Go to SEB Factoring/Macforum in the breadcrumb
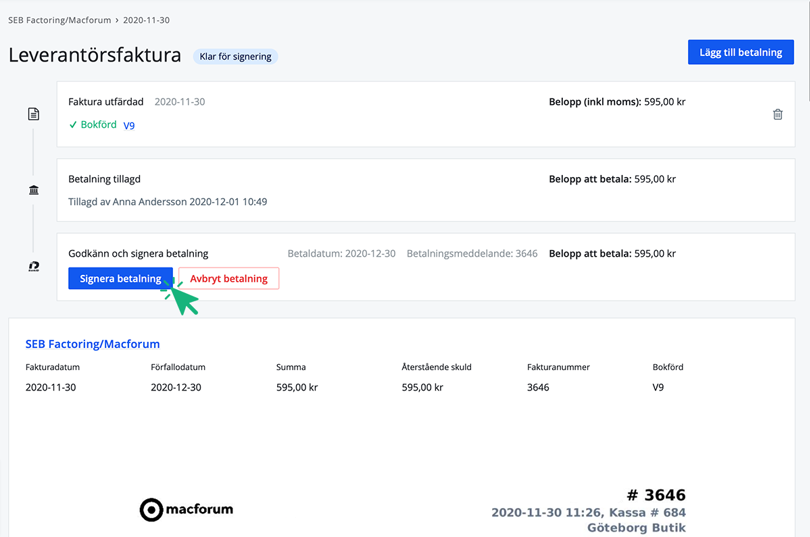Image resolution: width=810 pixels, height=537 pixels. [59, 20]
